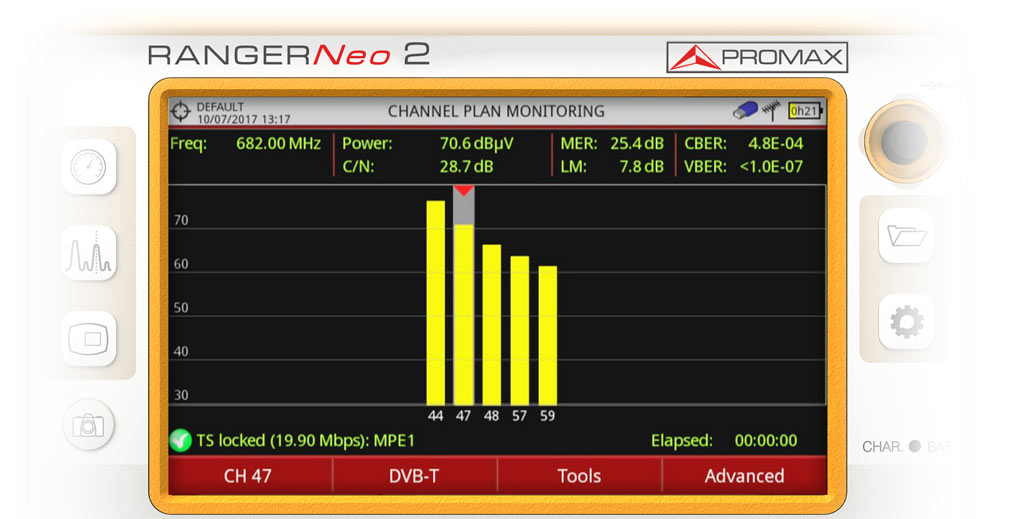Select the channel 48 bar
The image size is (1024, 519).
pyautogui.click(x=492, y=325)
